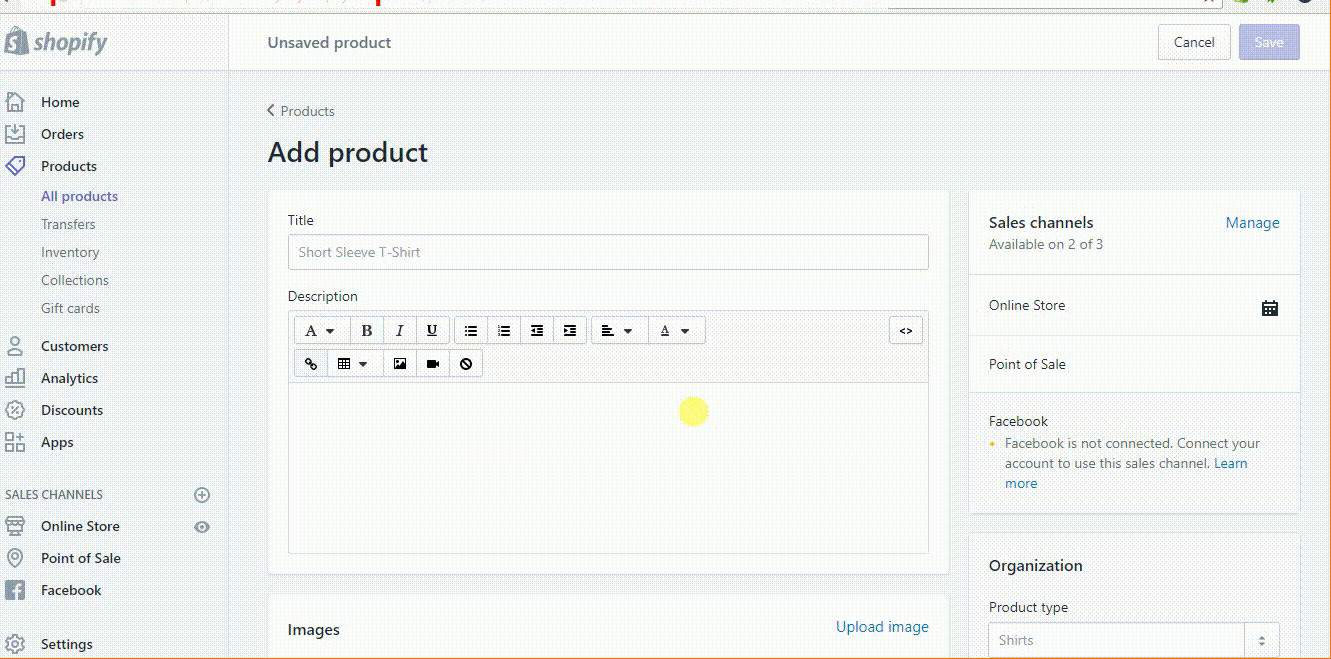Apply underline formatting
Screen dimensions: 1331x659
(431, 330)
